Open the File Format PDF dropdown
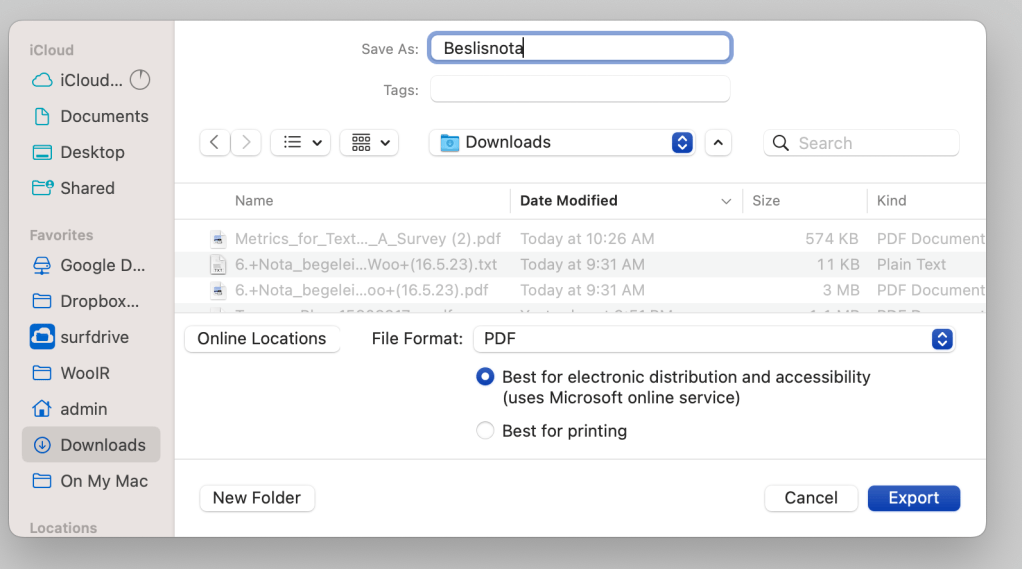1022x569 pixels. point(941,339)
